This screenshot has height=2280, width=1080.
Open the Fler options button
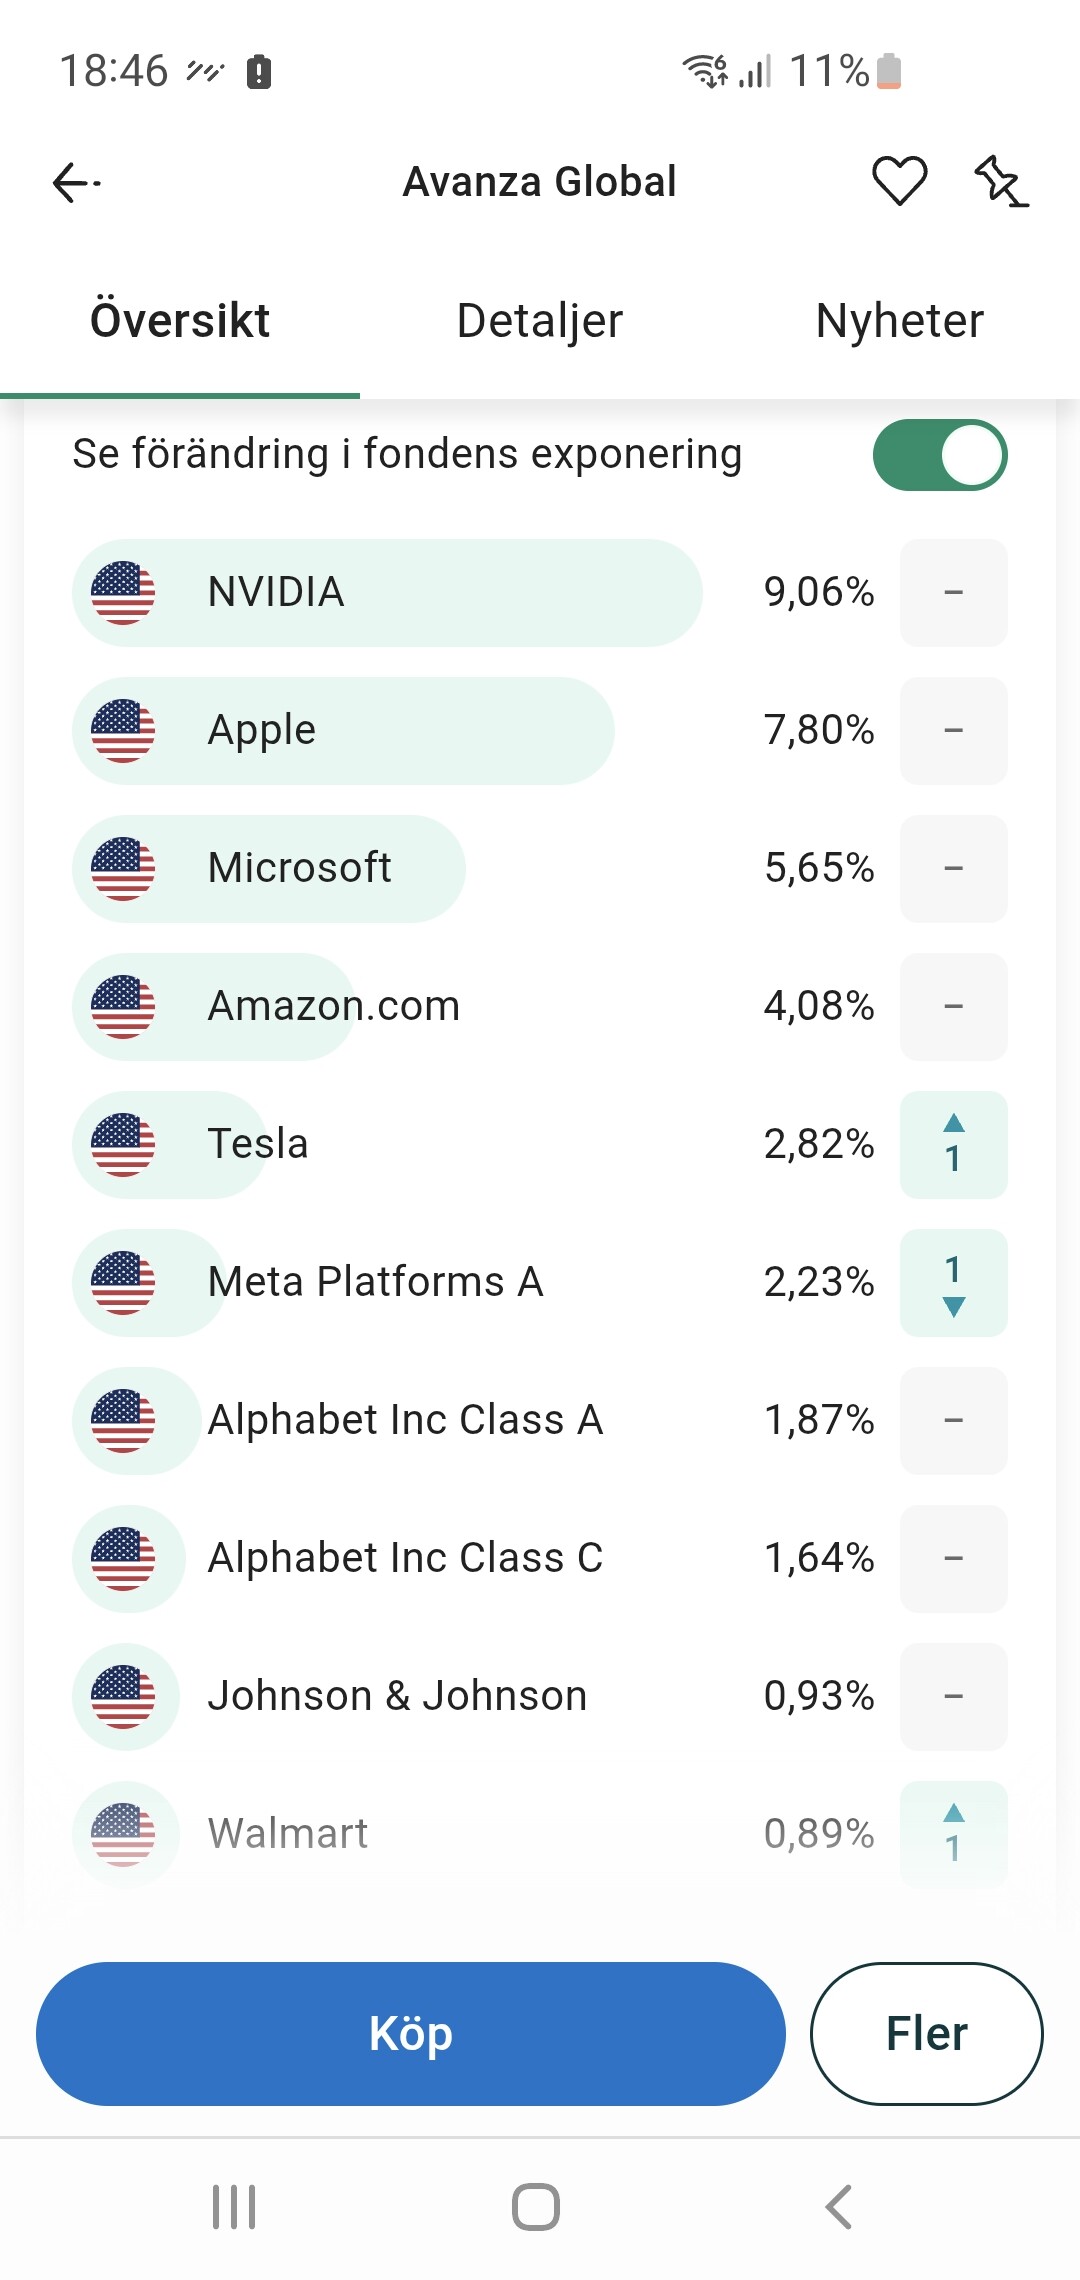pos(926,2033)
